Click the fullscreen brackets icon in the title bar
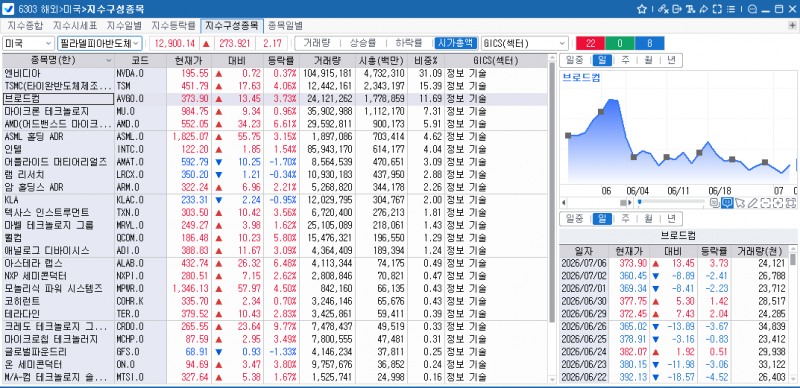 717,9
